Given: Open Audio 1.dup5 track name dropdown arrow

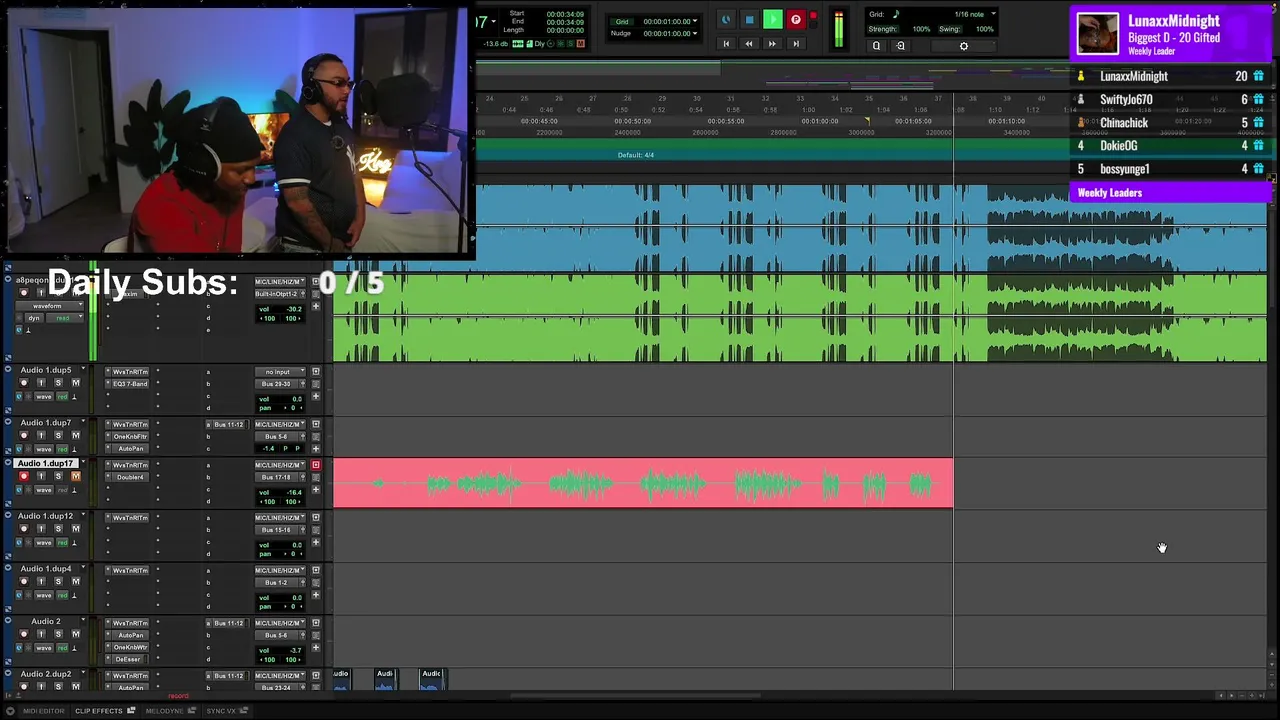Looking at the screenshot, I should pyautogui.click(x=83, y=370).
